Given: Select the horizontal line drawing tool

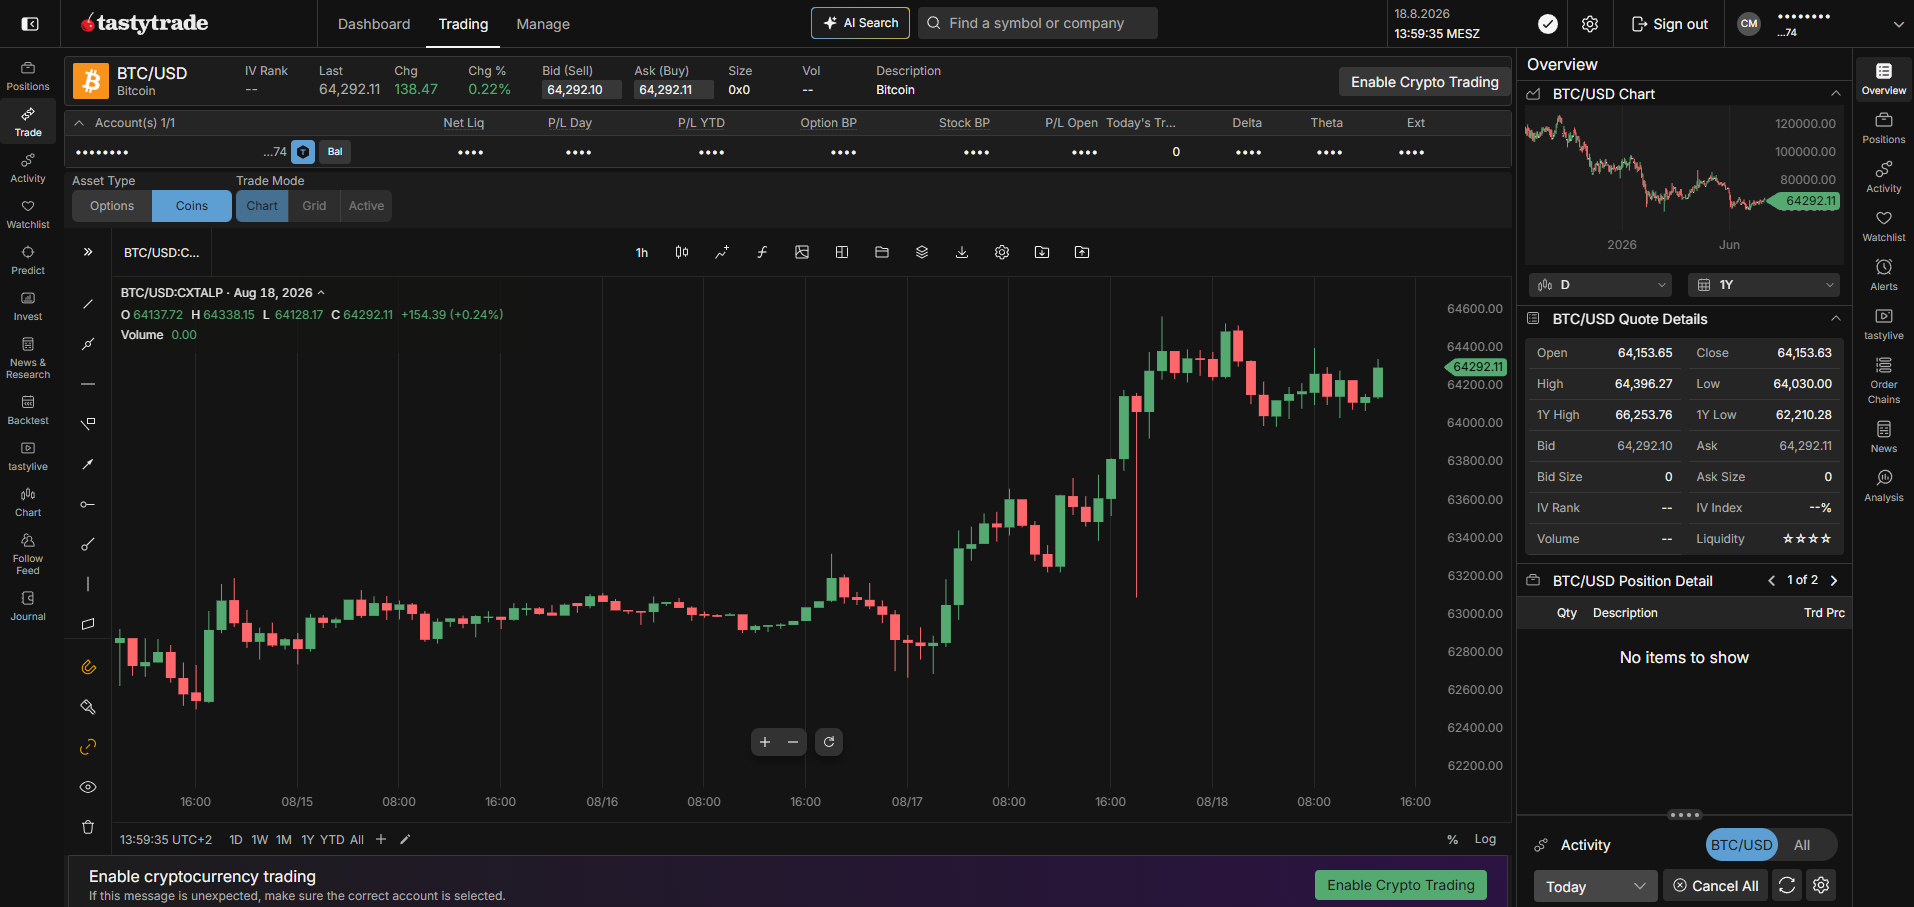Looking at the screenshot, I should tap(88, 384).
